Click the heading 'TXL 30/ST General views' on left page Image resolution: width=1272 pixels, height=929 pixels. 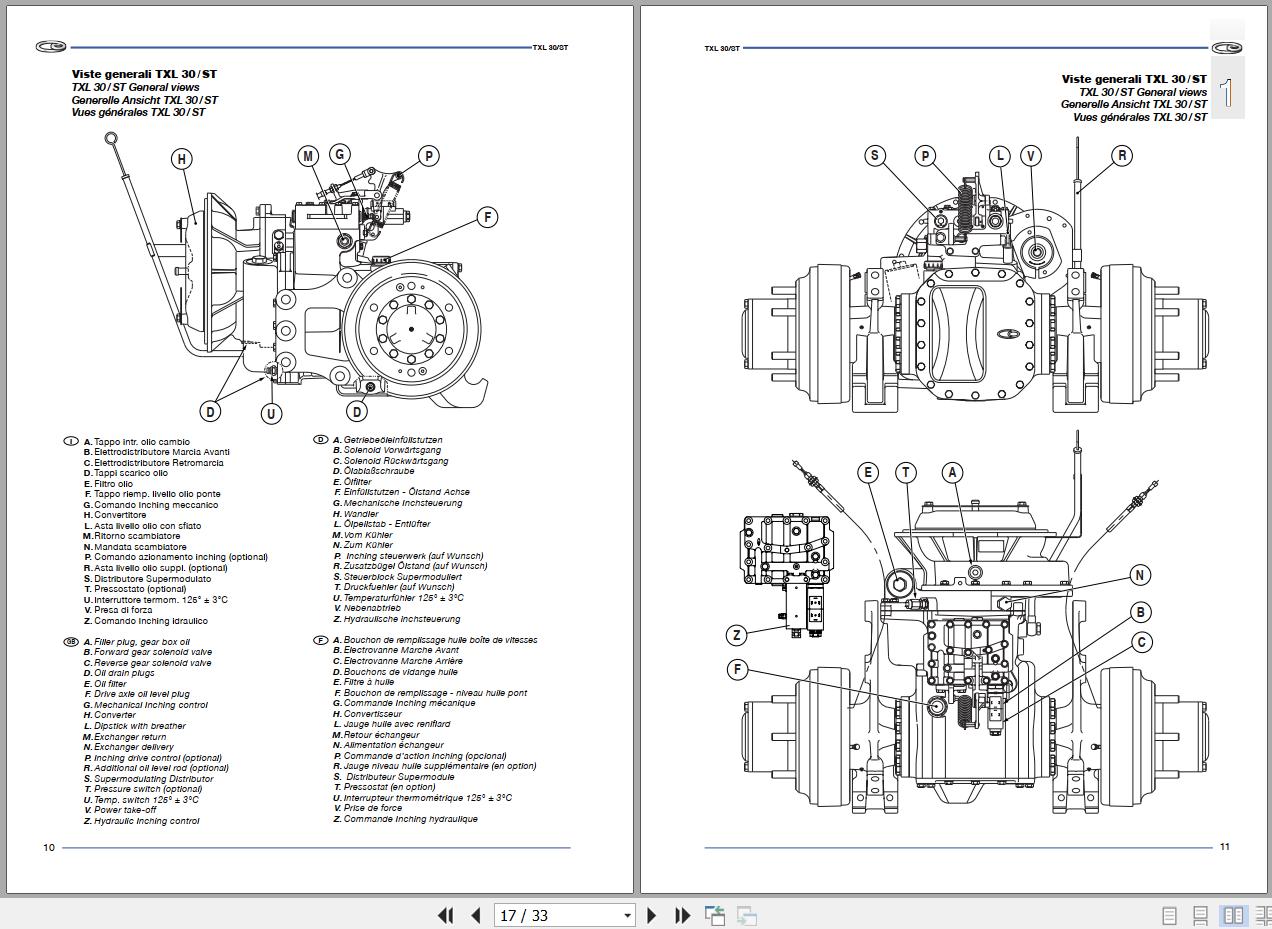coord(135,87)
